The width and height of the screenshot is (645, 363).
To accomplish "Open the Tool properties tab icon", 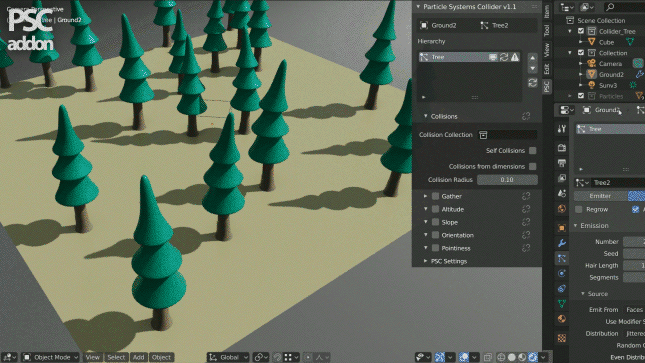I will 561,129.
